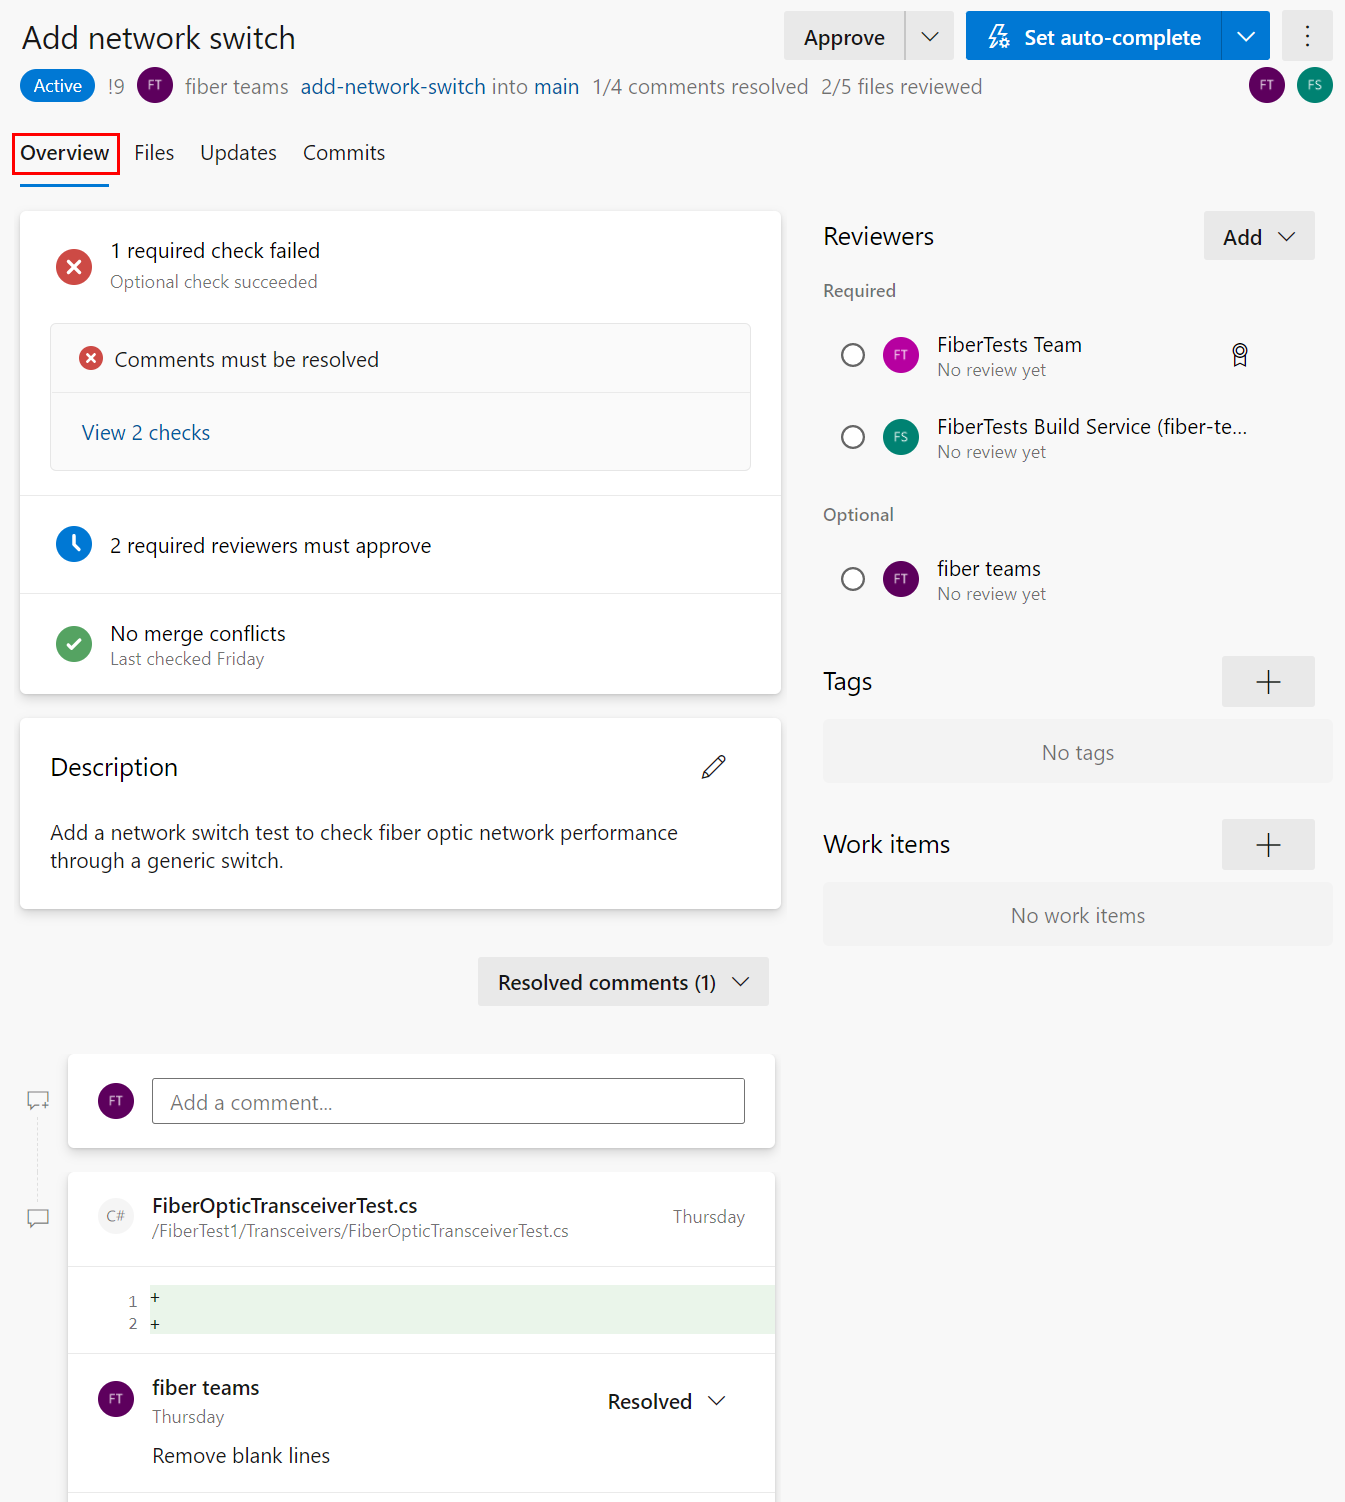Open the Resolved status dropdown on fiber teams comment
The image size is (1345, 1502).
tap(717, 1401)
